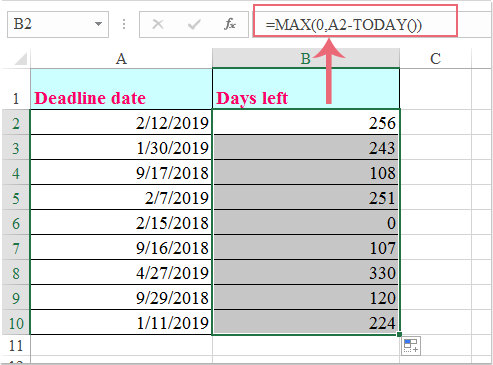
Task: Cancel the formula entry with the X icon
Action: tap(158, 24)
